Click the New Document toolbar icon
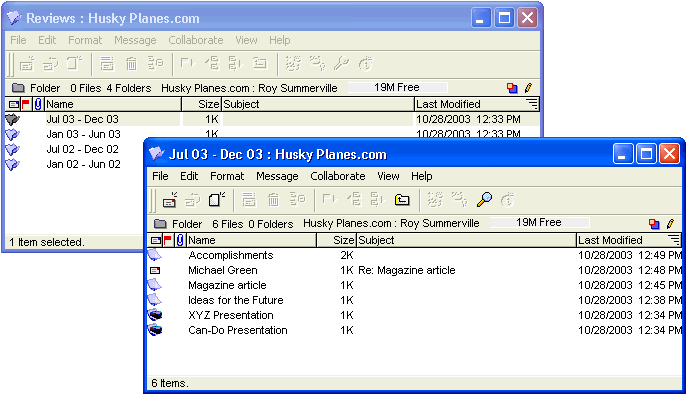Screen dimensions: 687x395 (x=216, y=200)
